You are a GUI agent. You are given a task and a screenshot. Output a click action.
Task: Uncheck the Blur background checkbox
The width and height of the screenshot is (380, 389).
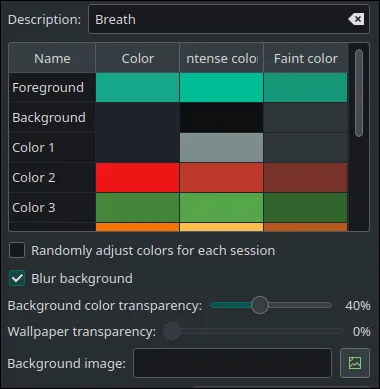pyautogui.click(x=17, y=278)
